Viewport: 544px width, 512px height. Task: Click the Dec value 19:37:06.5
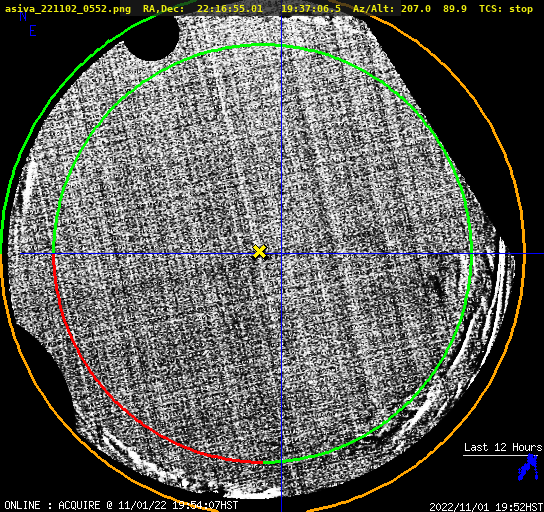pos(311,8)
